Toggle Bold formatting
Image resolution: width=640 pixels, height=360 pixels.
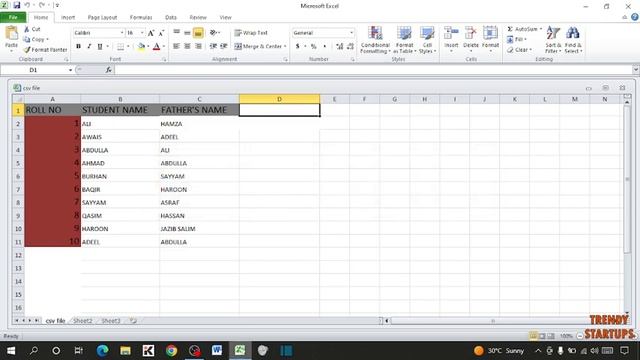point(78,47)
